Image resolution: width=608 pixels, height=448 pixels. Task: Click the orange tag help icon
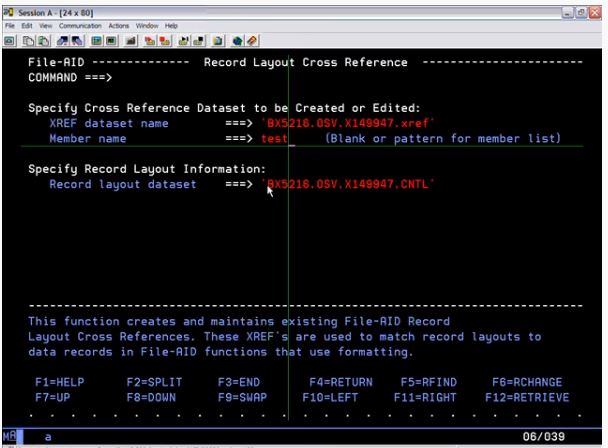[x=252, y=40]
